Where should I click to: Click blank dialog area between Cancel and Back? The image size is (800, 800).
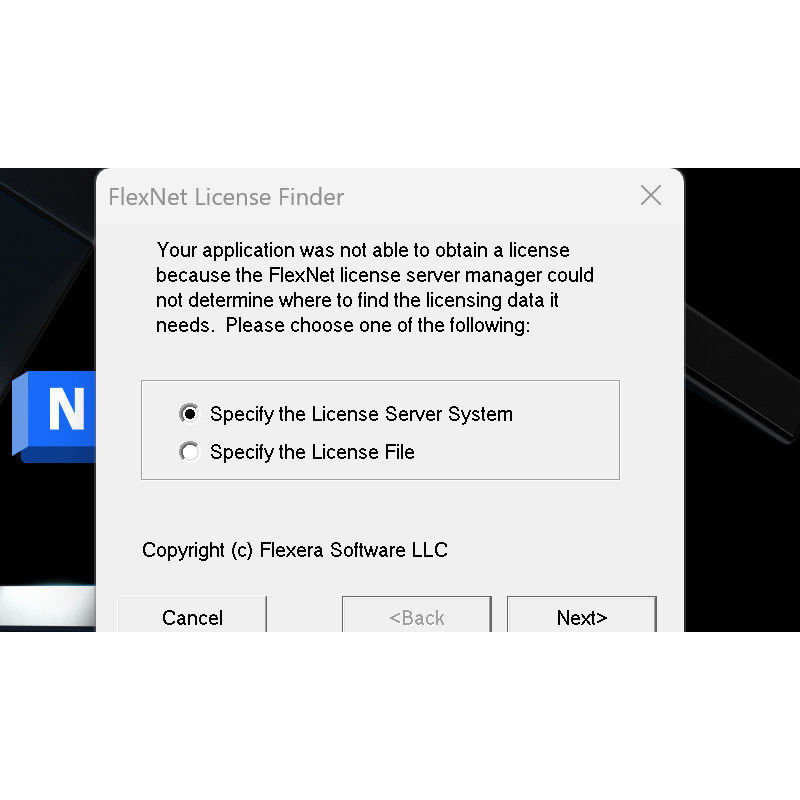click(304, 614)
